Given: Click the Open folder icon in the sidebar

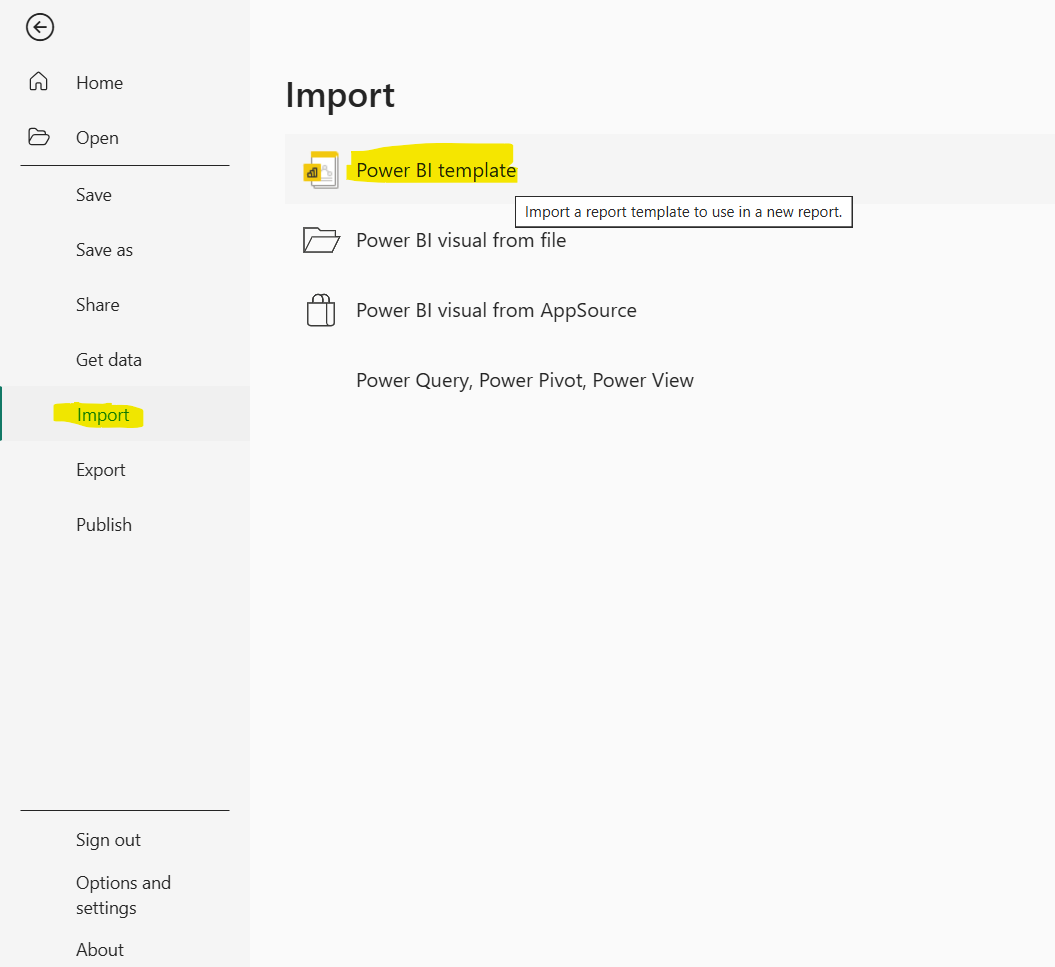Looking at the screenshot, I should click(x=38, y=136).
